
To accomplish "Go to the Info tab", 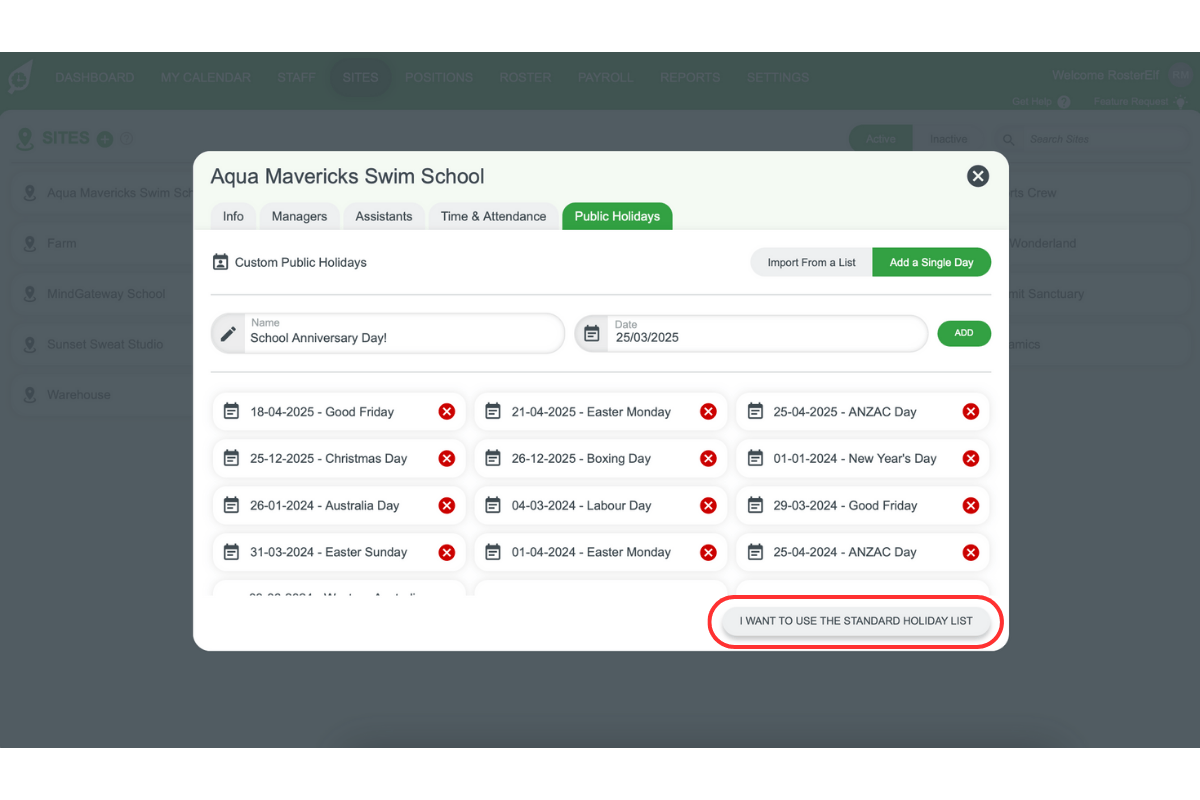I will [233, 216].
